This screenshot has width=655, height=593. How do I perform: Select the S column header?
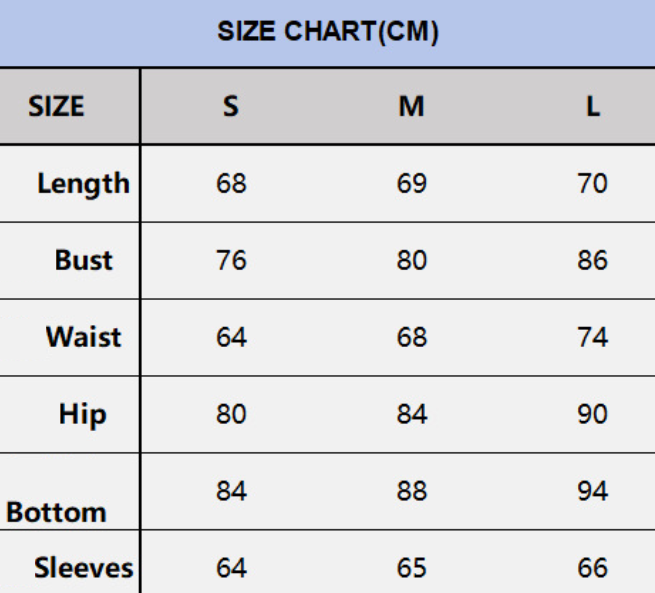pos(231,106)
